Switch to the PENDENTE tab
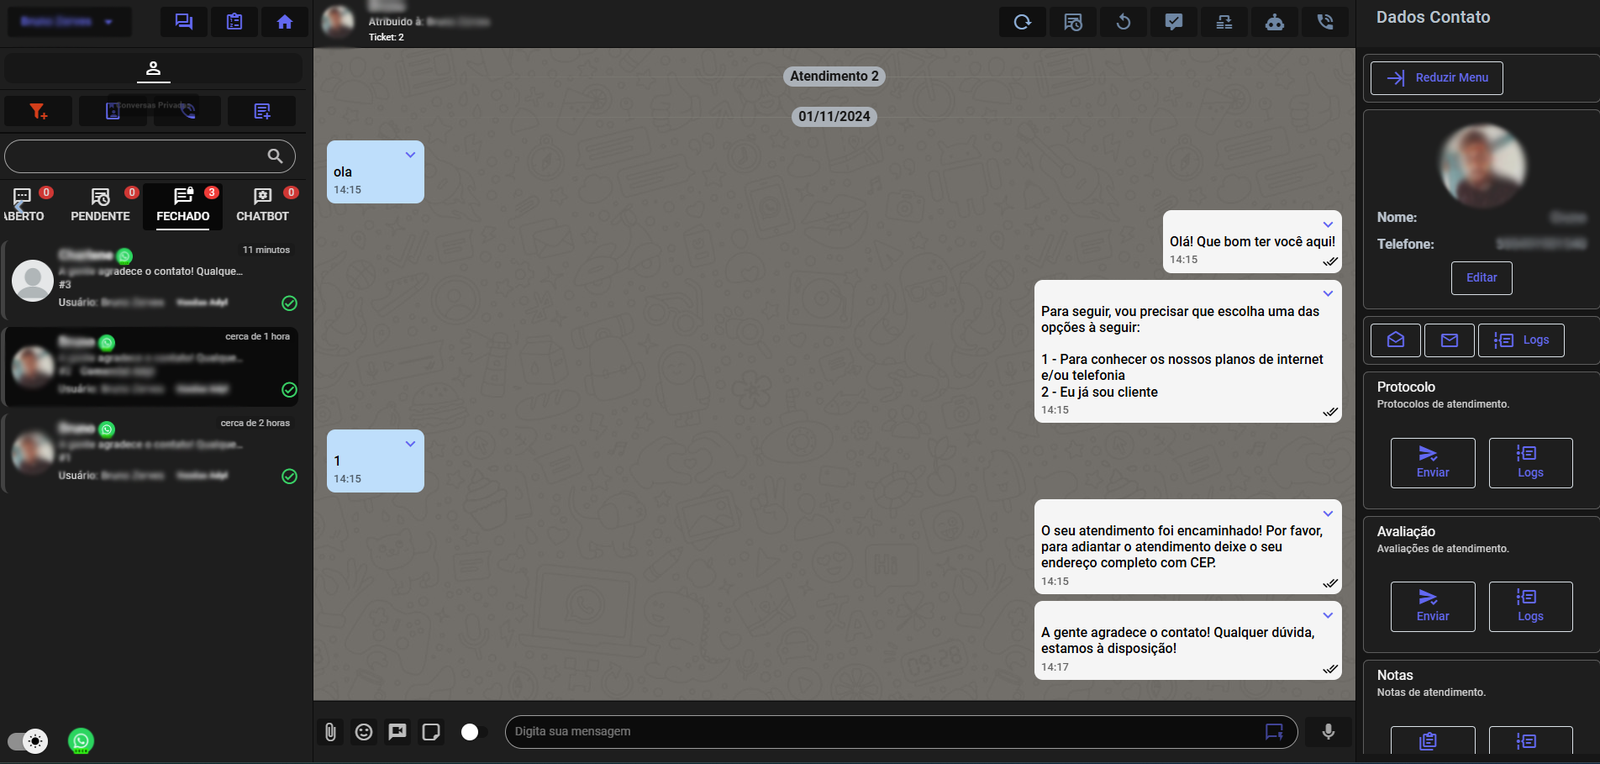 100,205
